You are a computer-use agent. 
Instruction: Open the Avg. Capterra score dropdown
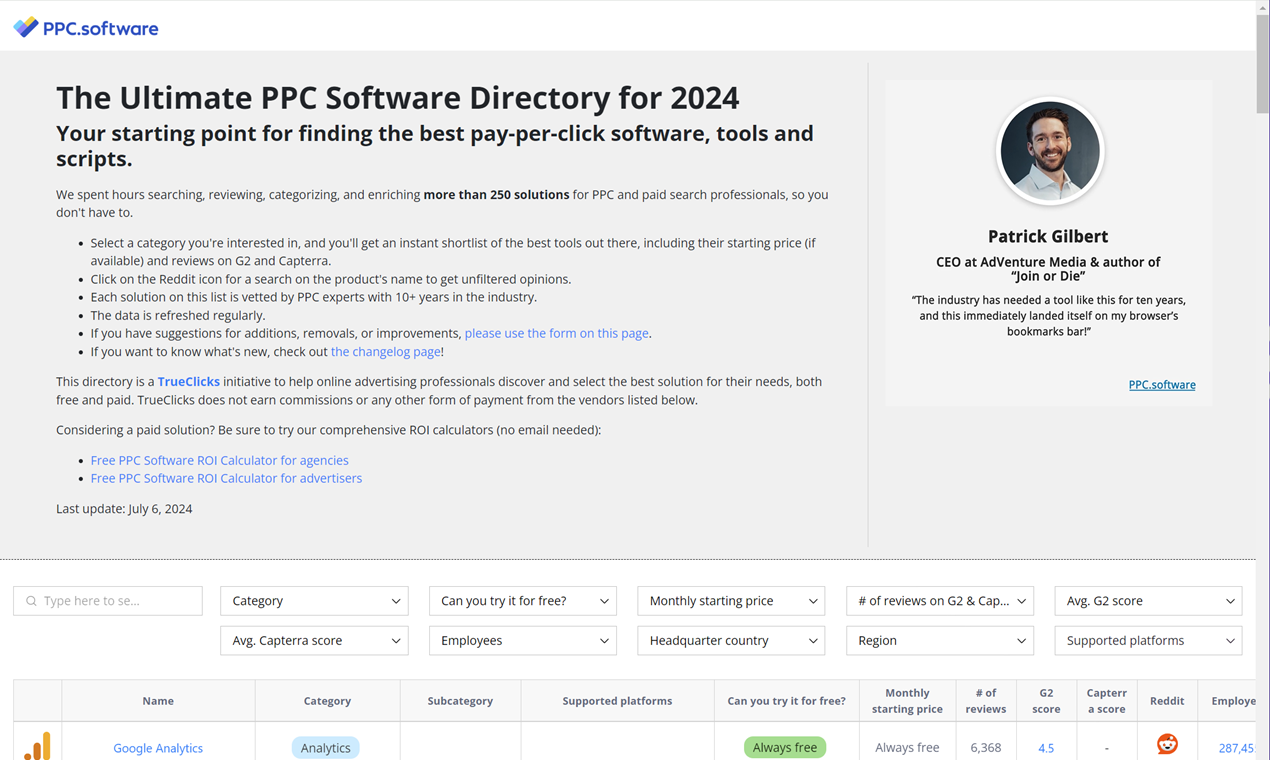[314, 641]
